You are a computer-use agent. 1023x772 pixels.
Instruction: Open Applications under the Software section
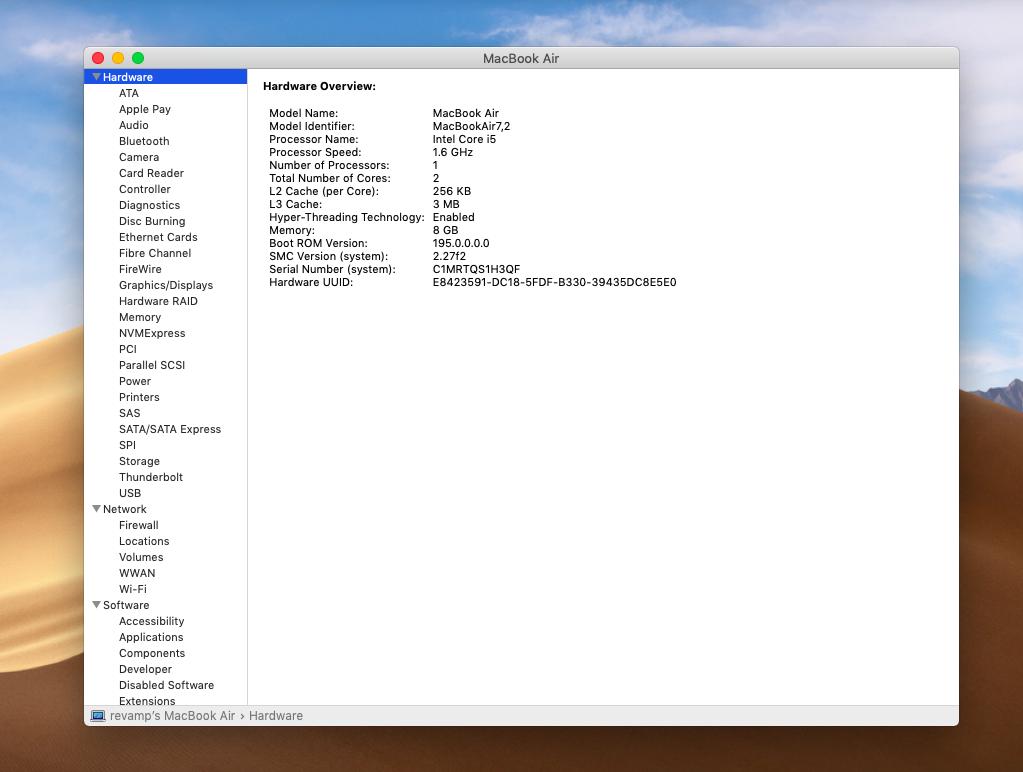[151, 637]
